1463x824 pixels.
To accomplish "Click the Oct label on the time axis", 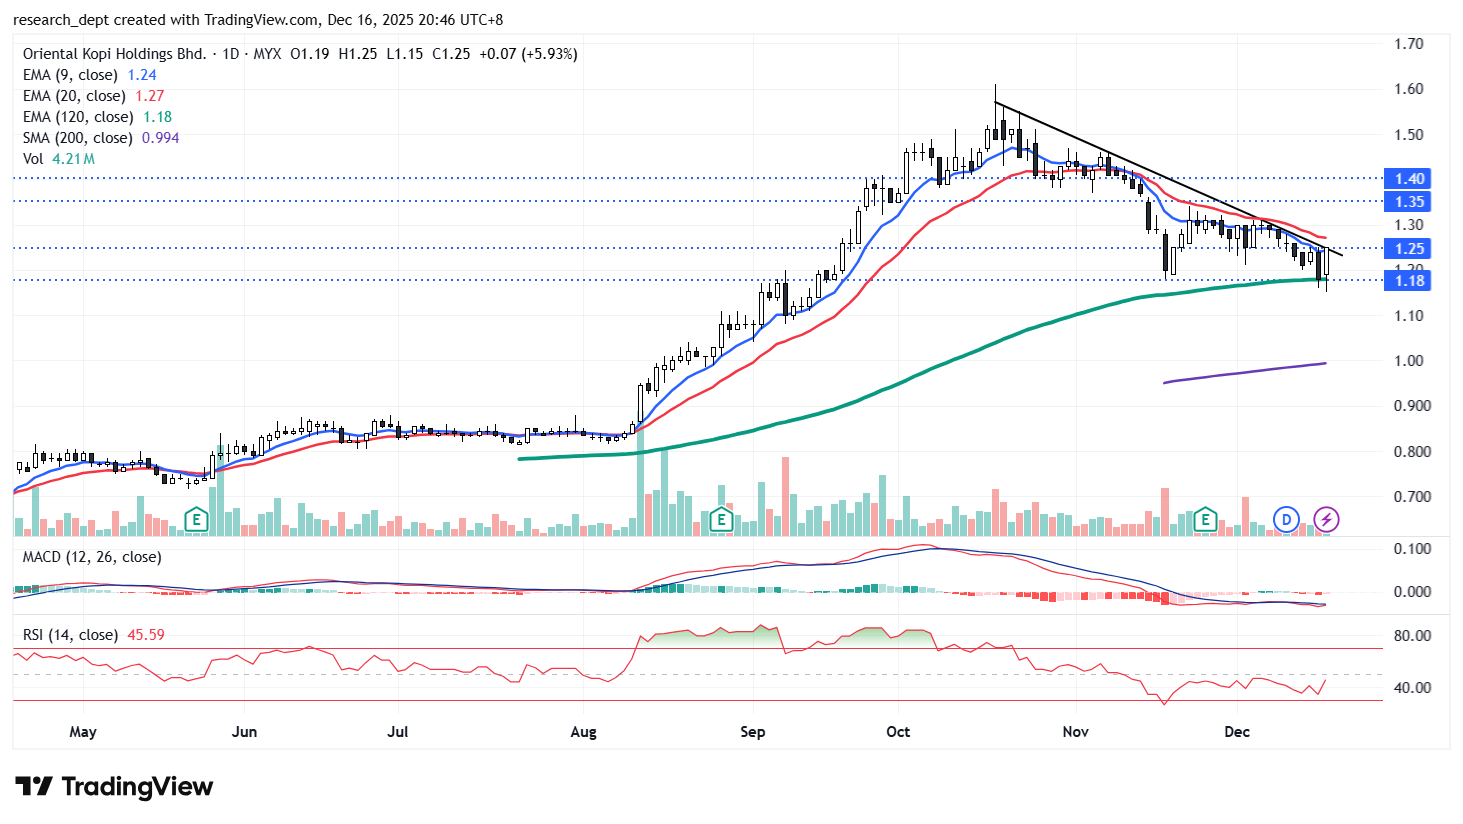I will tap(898, 732).
